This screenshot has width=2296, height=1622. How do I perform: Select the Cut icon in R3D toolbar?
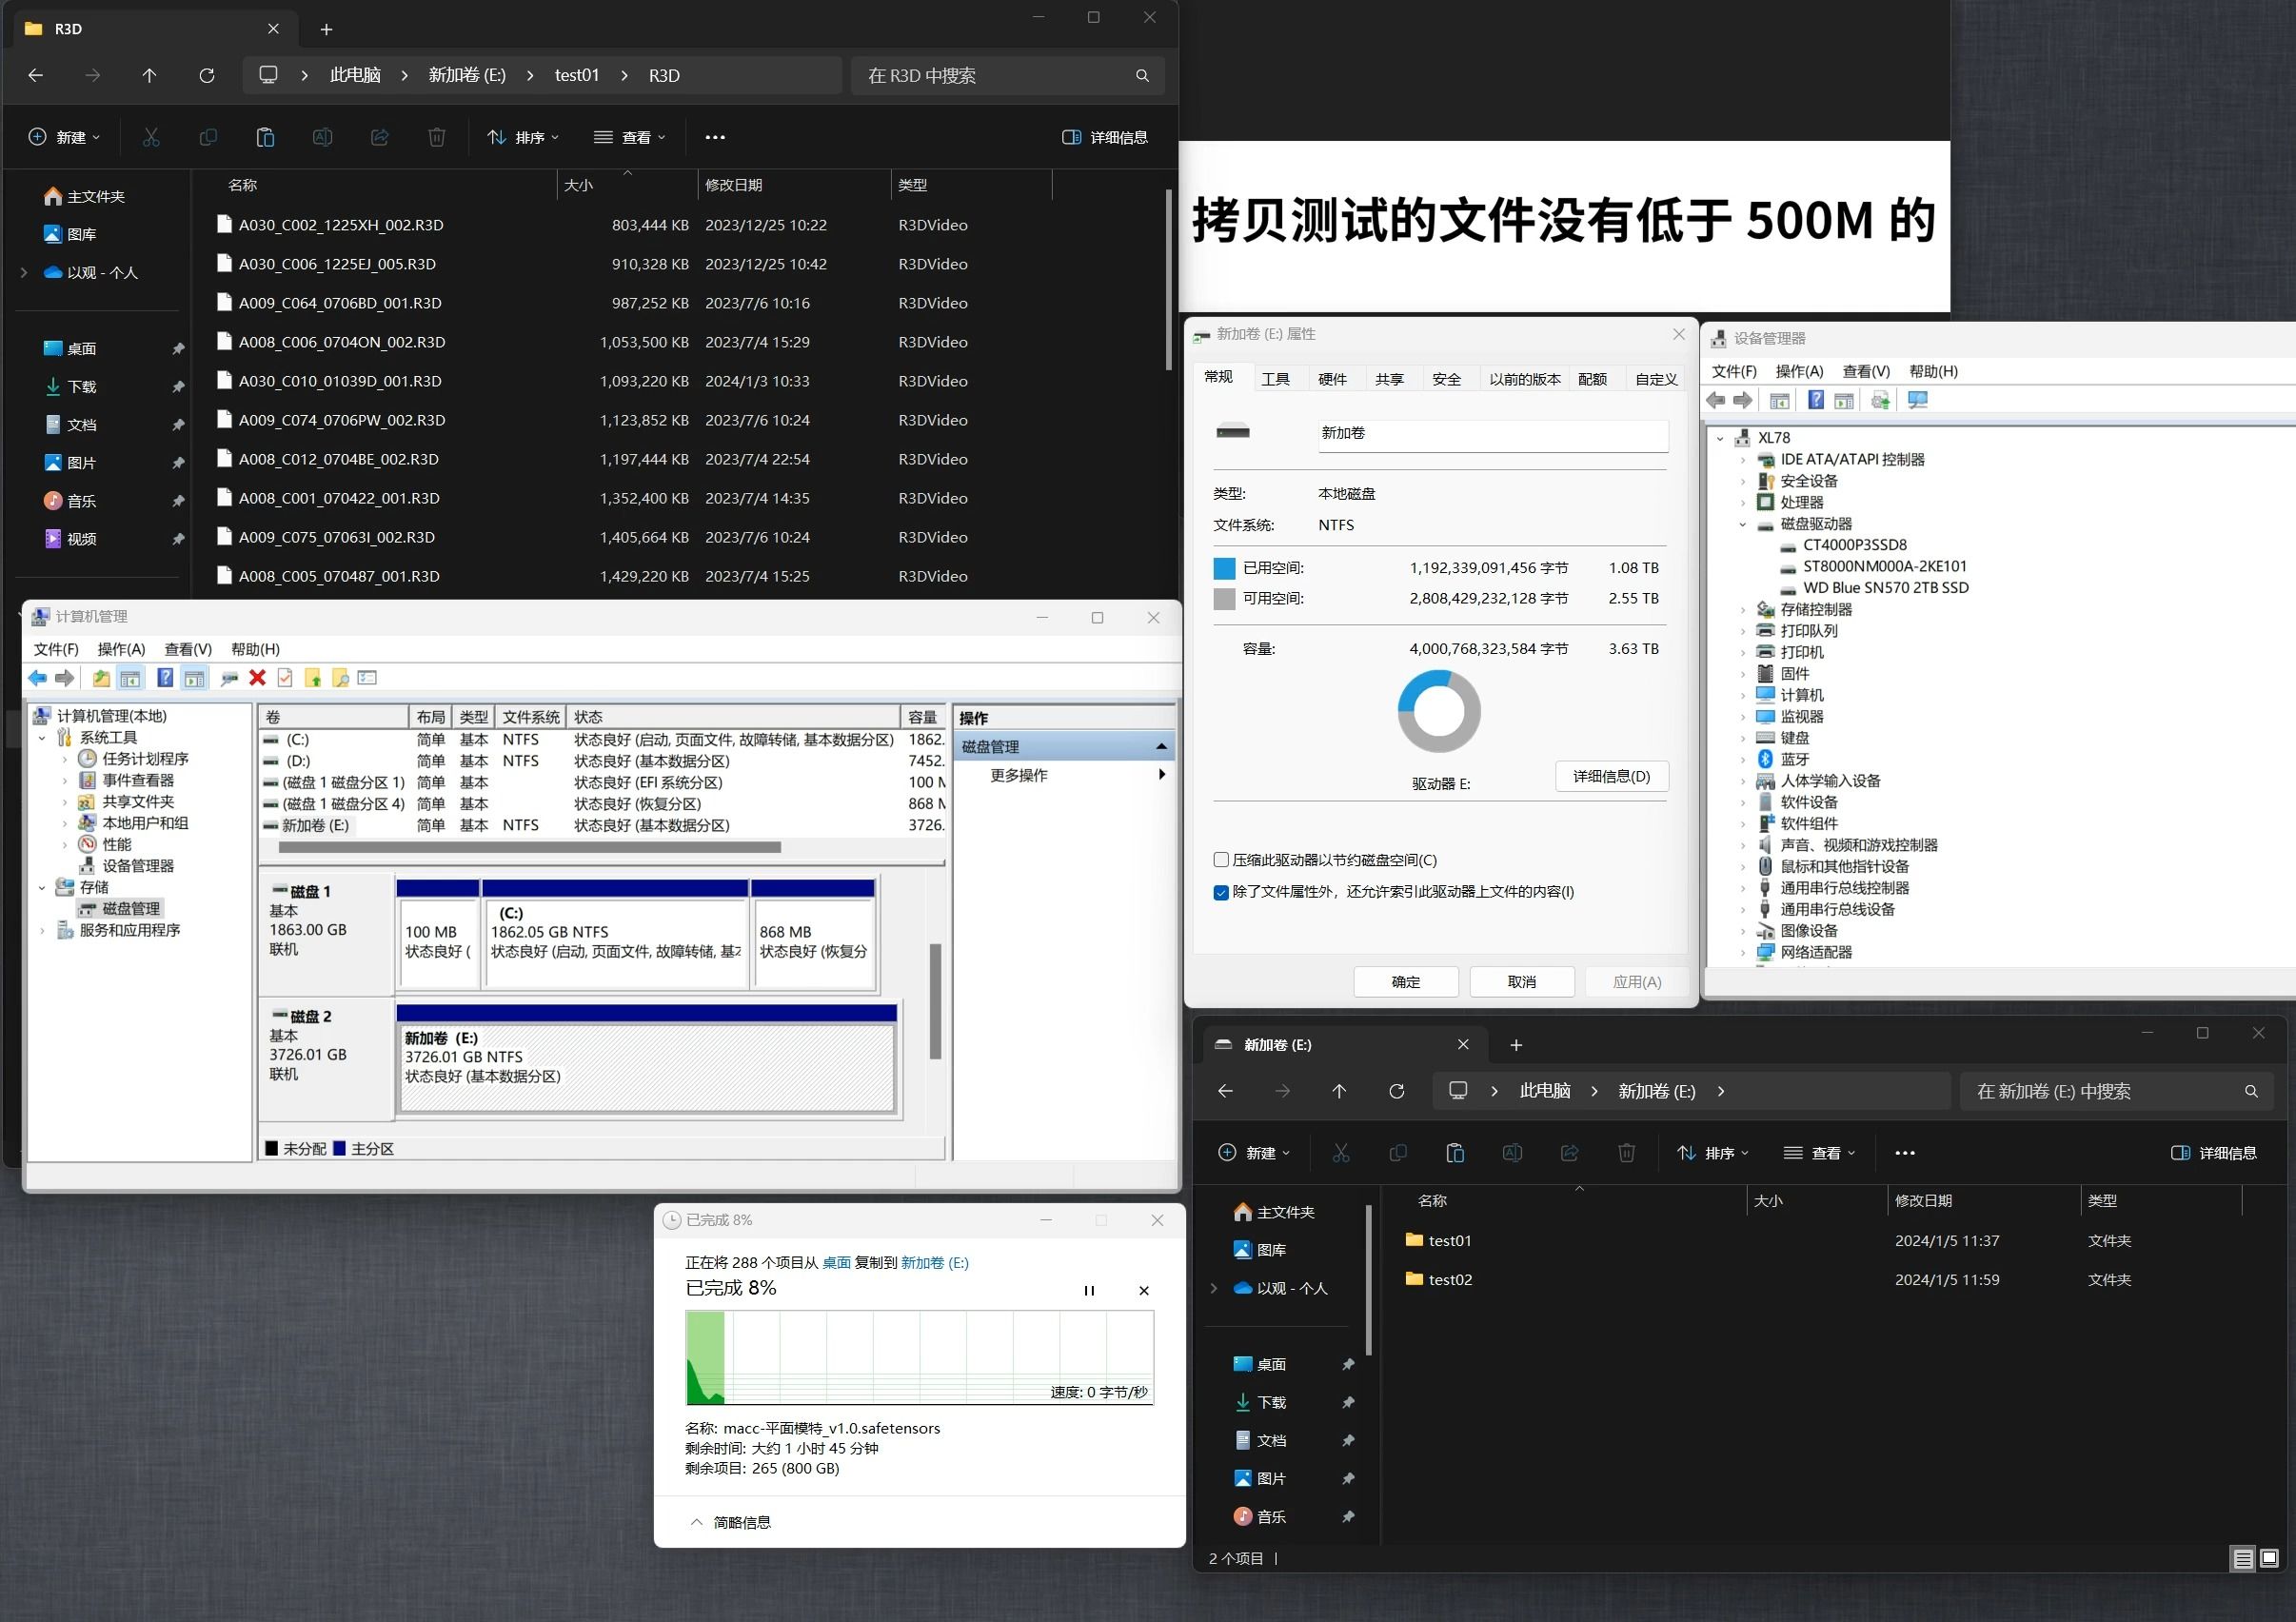(x=151, y=137)
